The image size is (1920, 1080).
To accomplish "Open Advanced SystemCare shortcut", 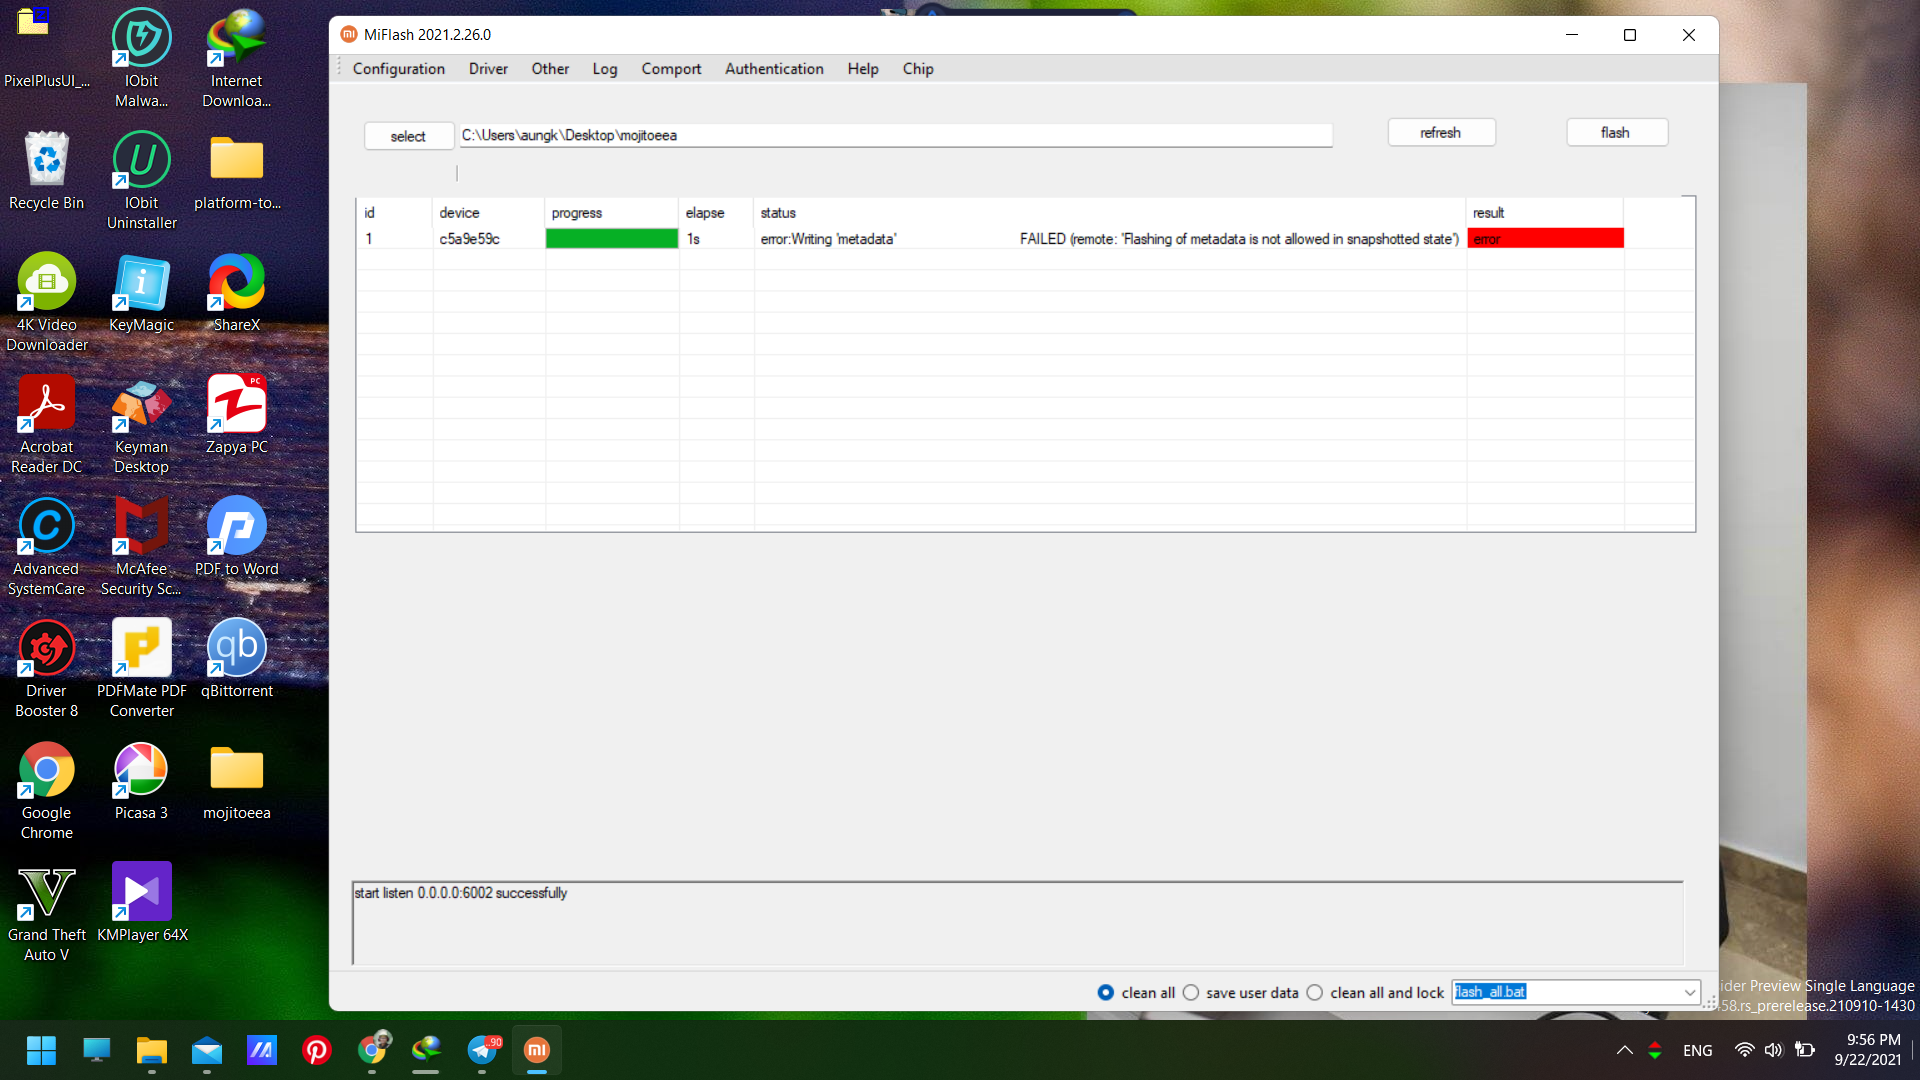I will pyautogui.click(x=46, y=546).
